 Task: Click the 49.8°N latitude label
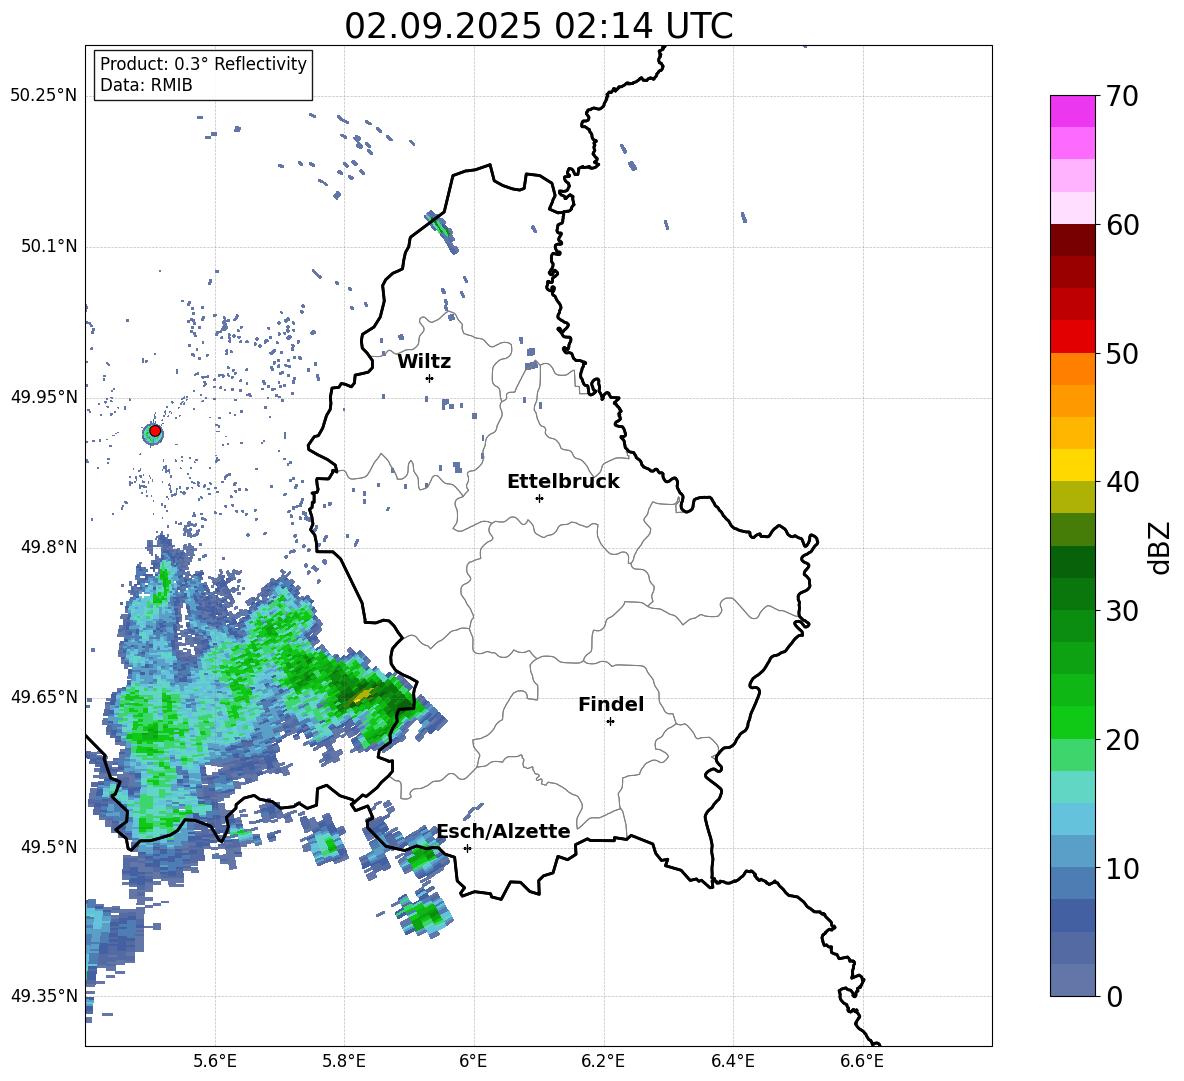[x=49, y=547]
